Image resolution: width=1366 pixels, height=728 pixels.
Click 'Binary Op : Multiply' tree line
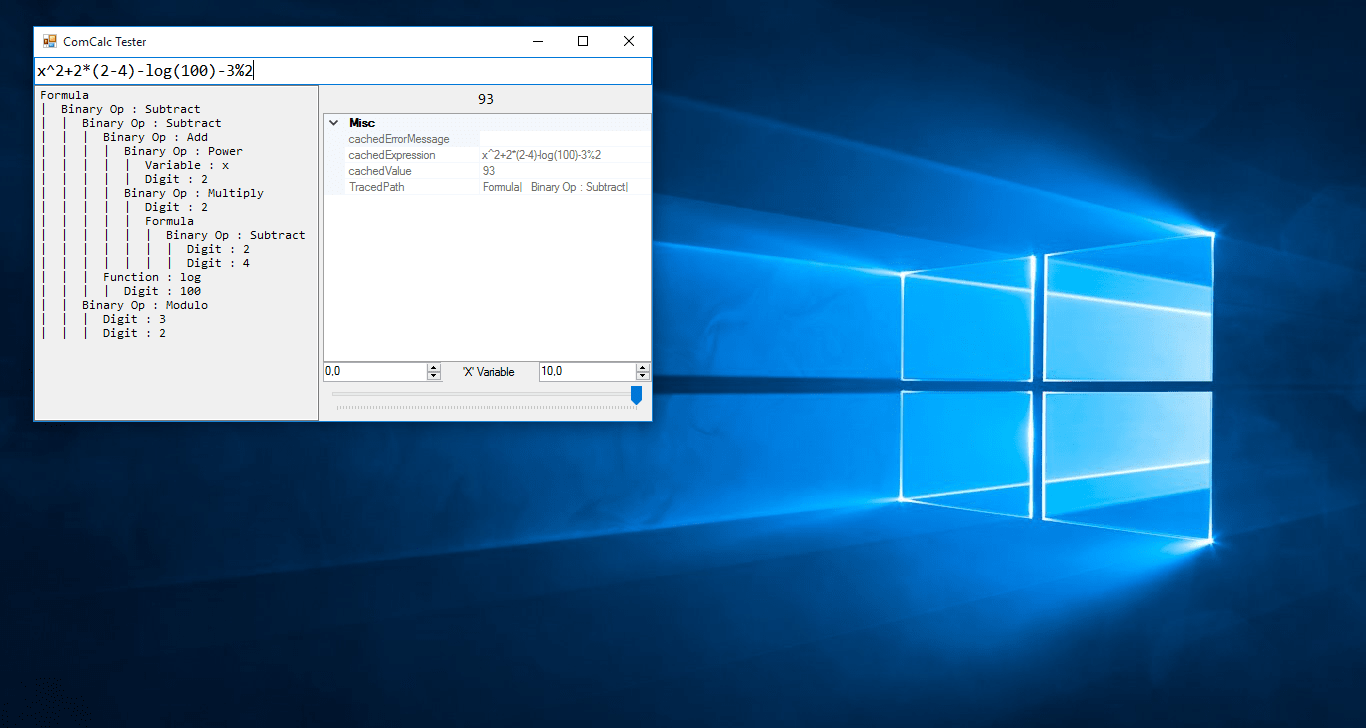click(x=194, y=193)
